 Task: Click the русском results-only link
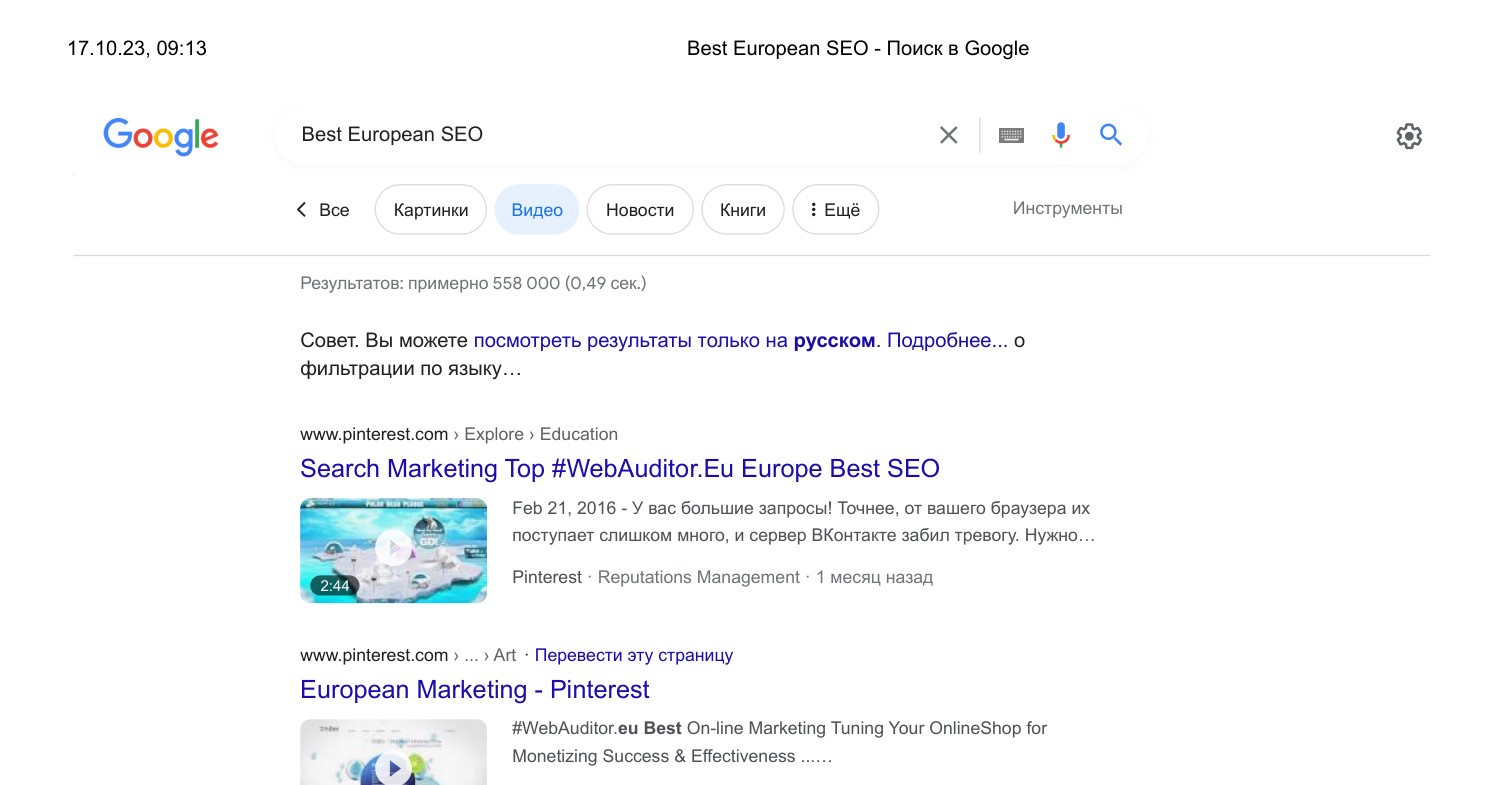[833, 340]
